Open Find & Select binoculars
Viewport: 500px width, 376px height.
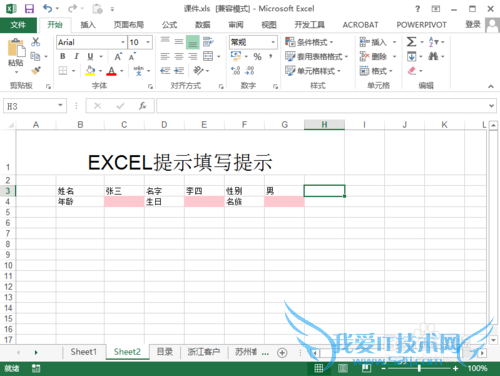(433, 56)
